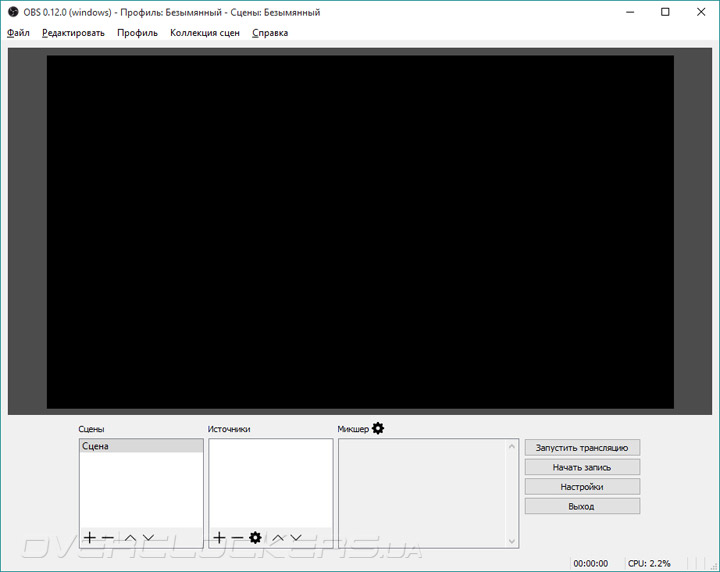This screenshot has height=572, width=720.
Task: Click inside the empty Источники list box
Action: pyautogui.click(x=271, y=483)
